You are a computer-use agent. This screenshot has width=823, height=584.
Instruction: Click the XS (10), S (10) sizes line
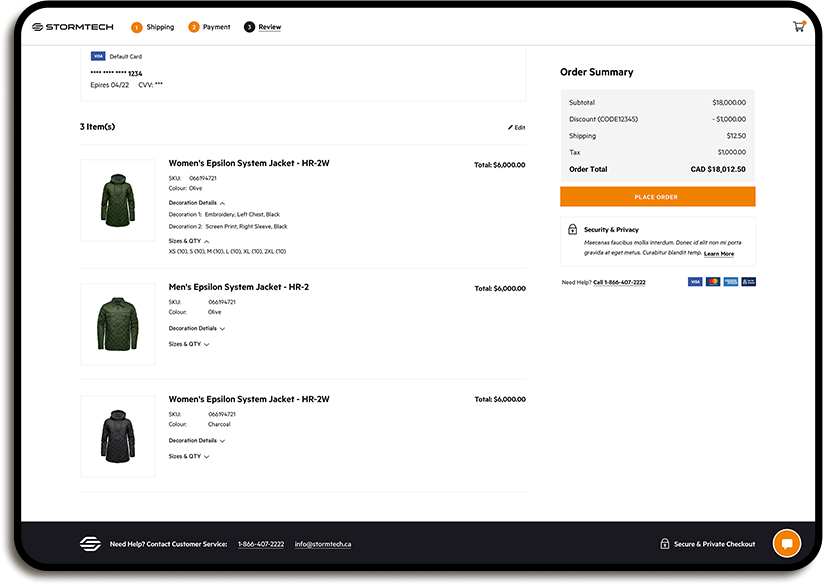click(227, 251)
